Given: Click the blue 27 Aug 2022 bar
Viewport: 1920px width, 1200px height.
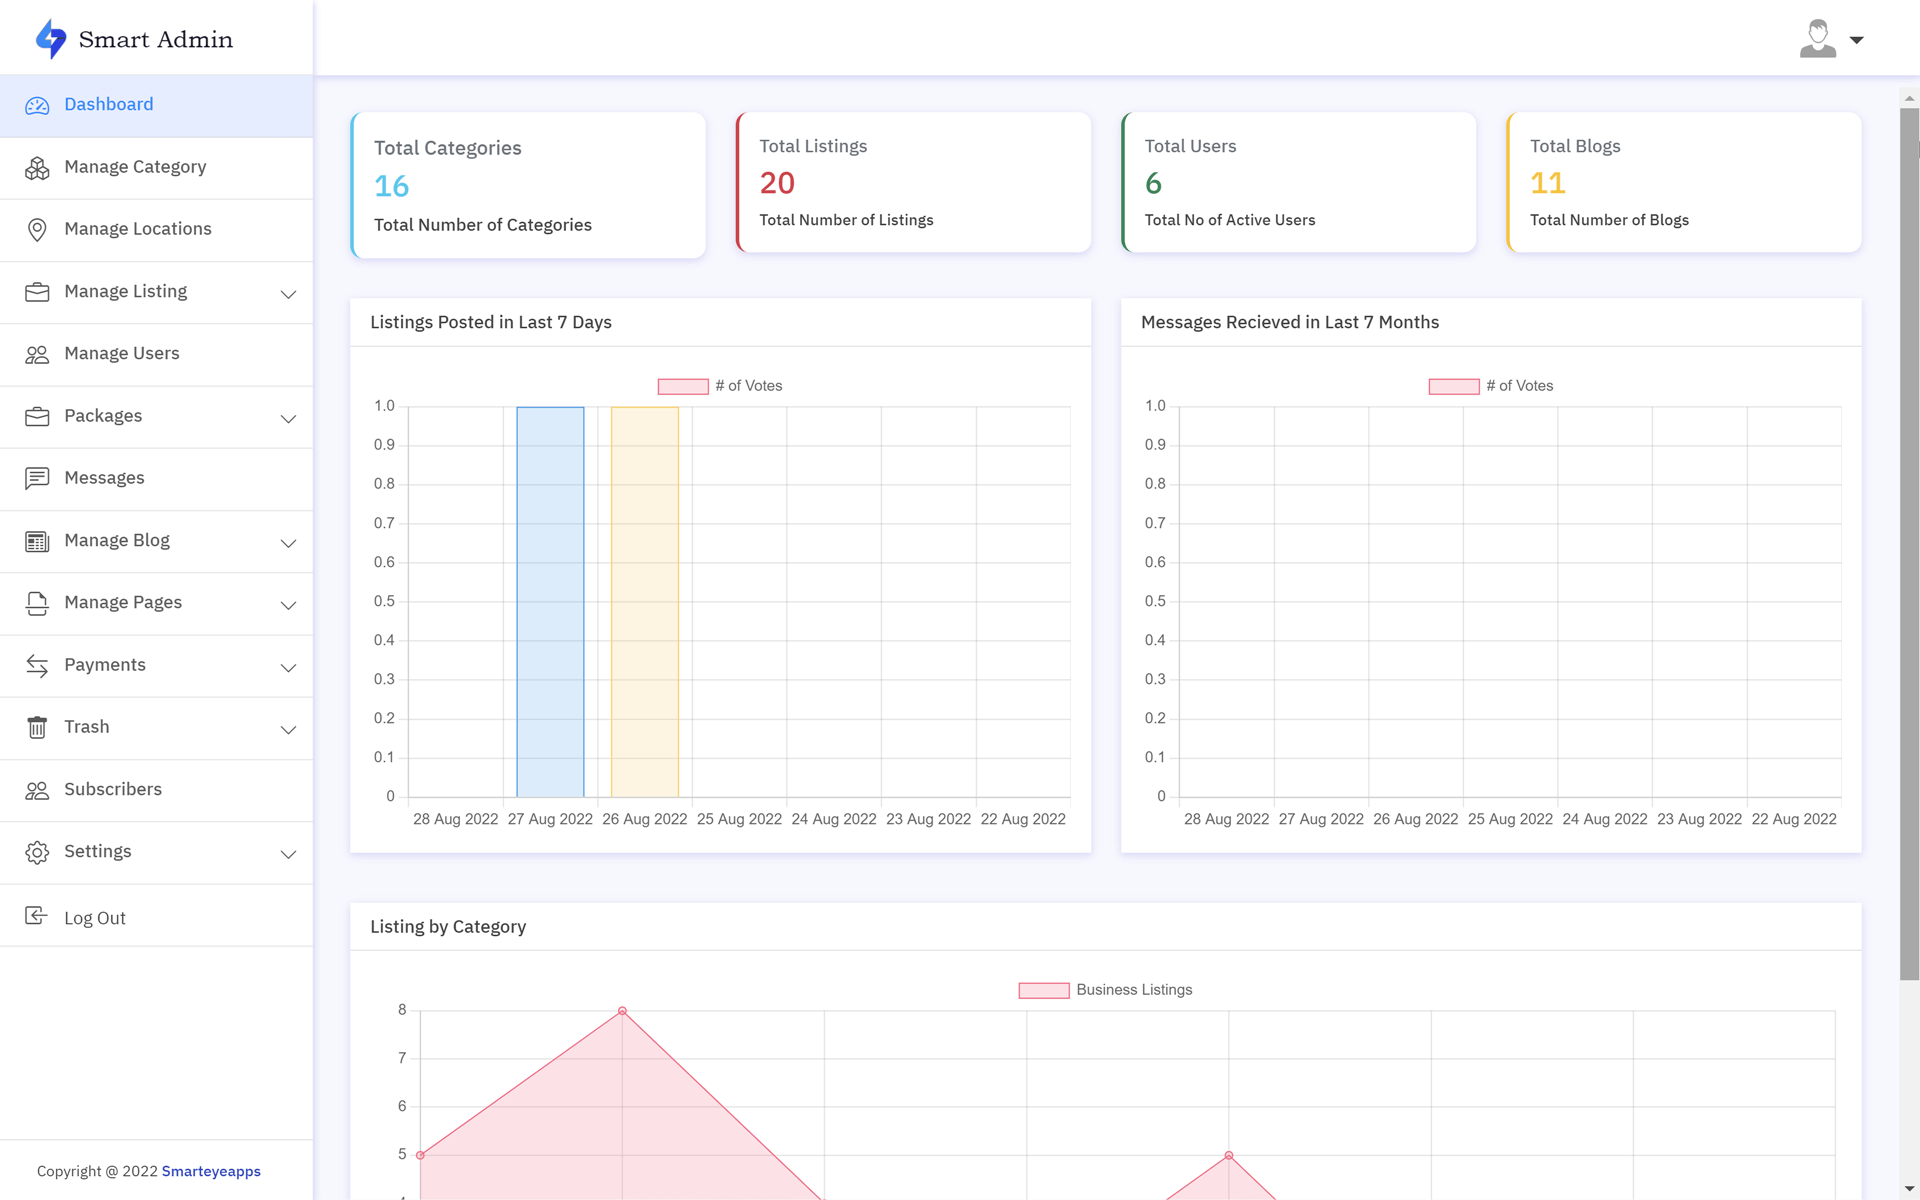Looking at the screenshot, I should pos(550,600).
